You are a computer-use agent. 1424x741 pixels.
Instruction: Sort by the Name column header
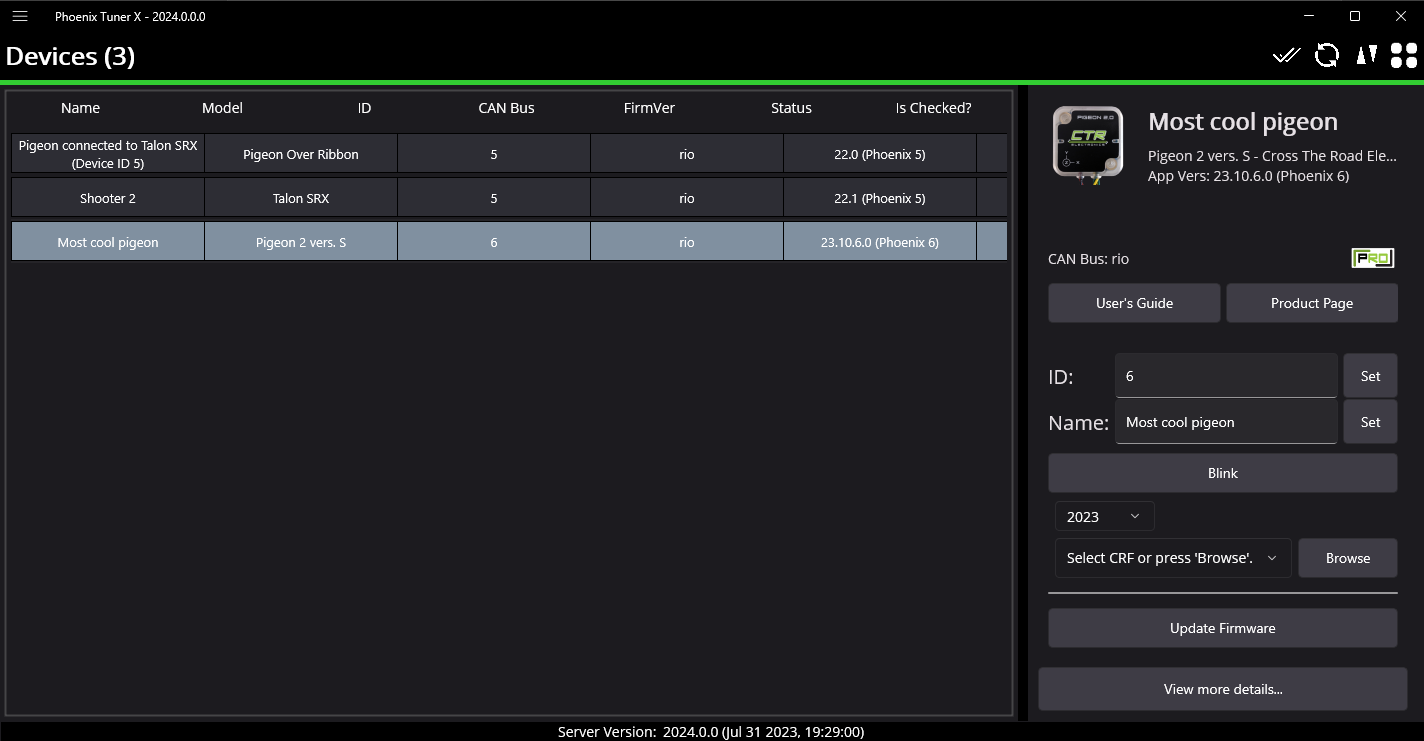point(80,108)
